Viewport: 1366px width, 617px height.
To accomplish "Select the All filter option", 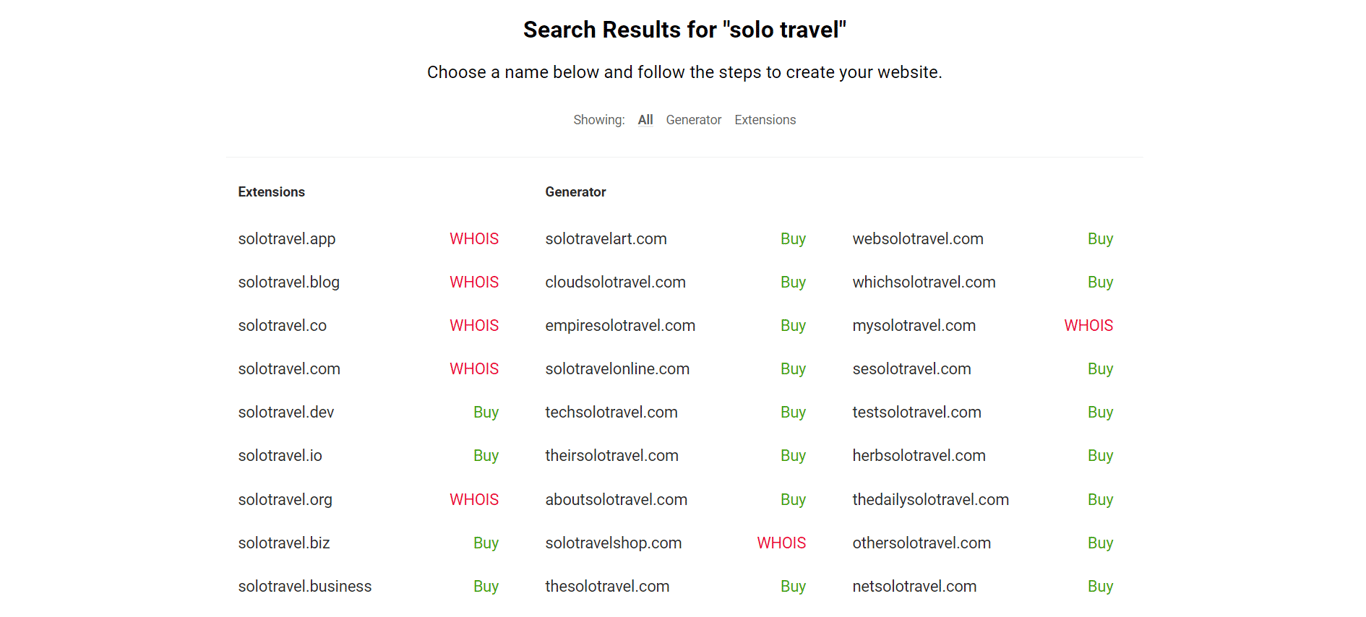I will [645, 119].
